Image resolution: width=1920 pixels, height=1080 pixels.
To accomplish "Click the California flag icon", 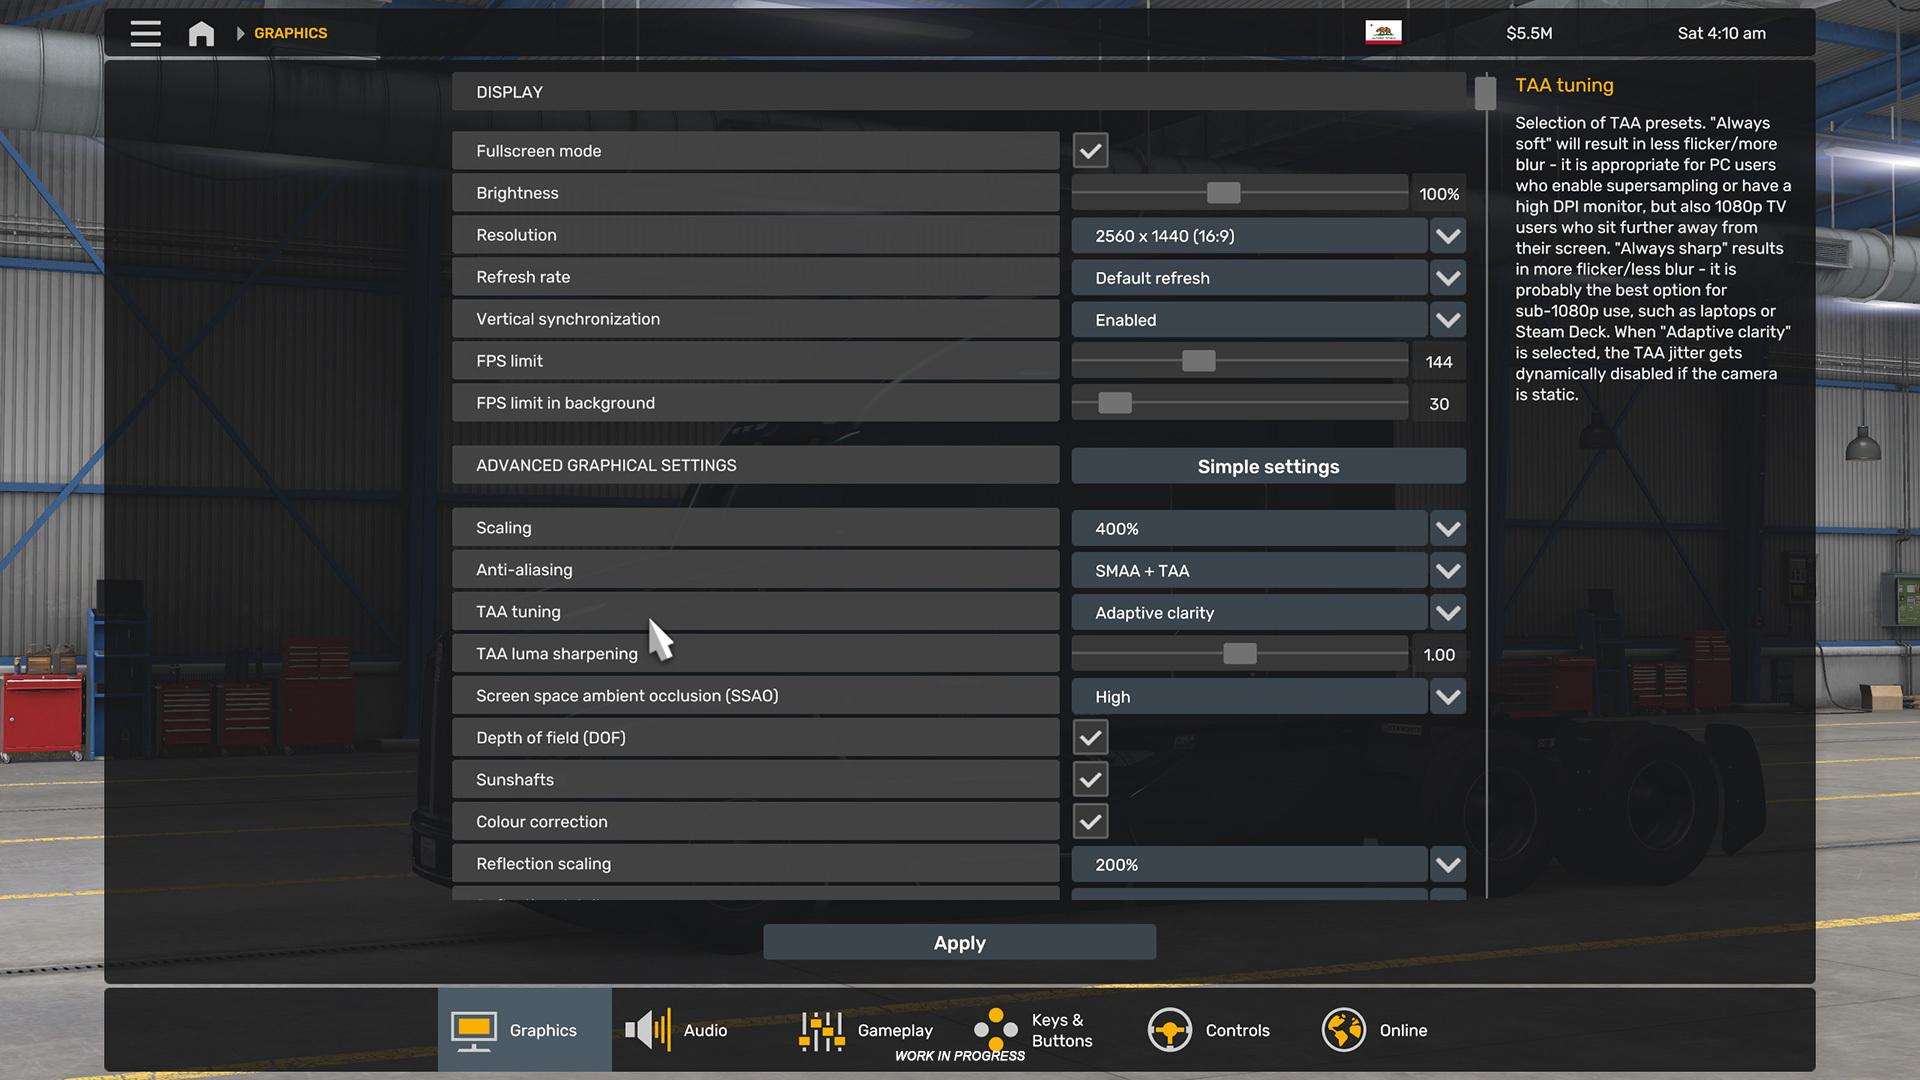I will tap(1383, 32).
